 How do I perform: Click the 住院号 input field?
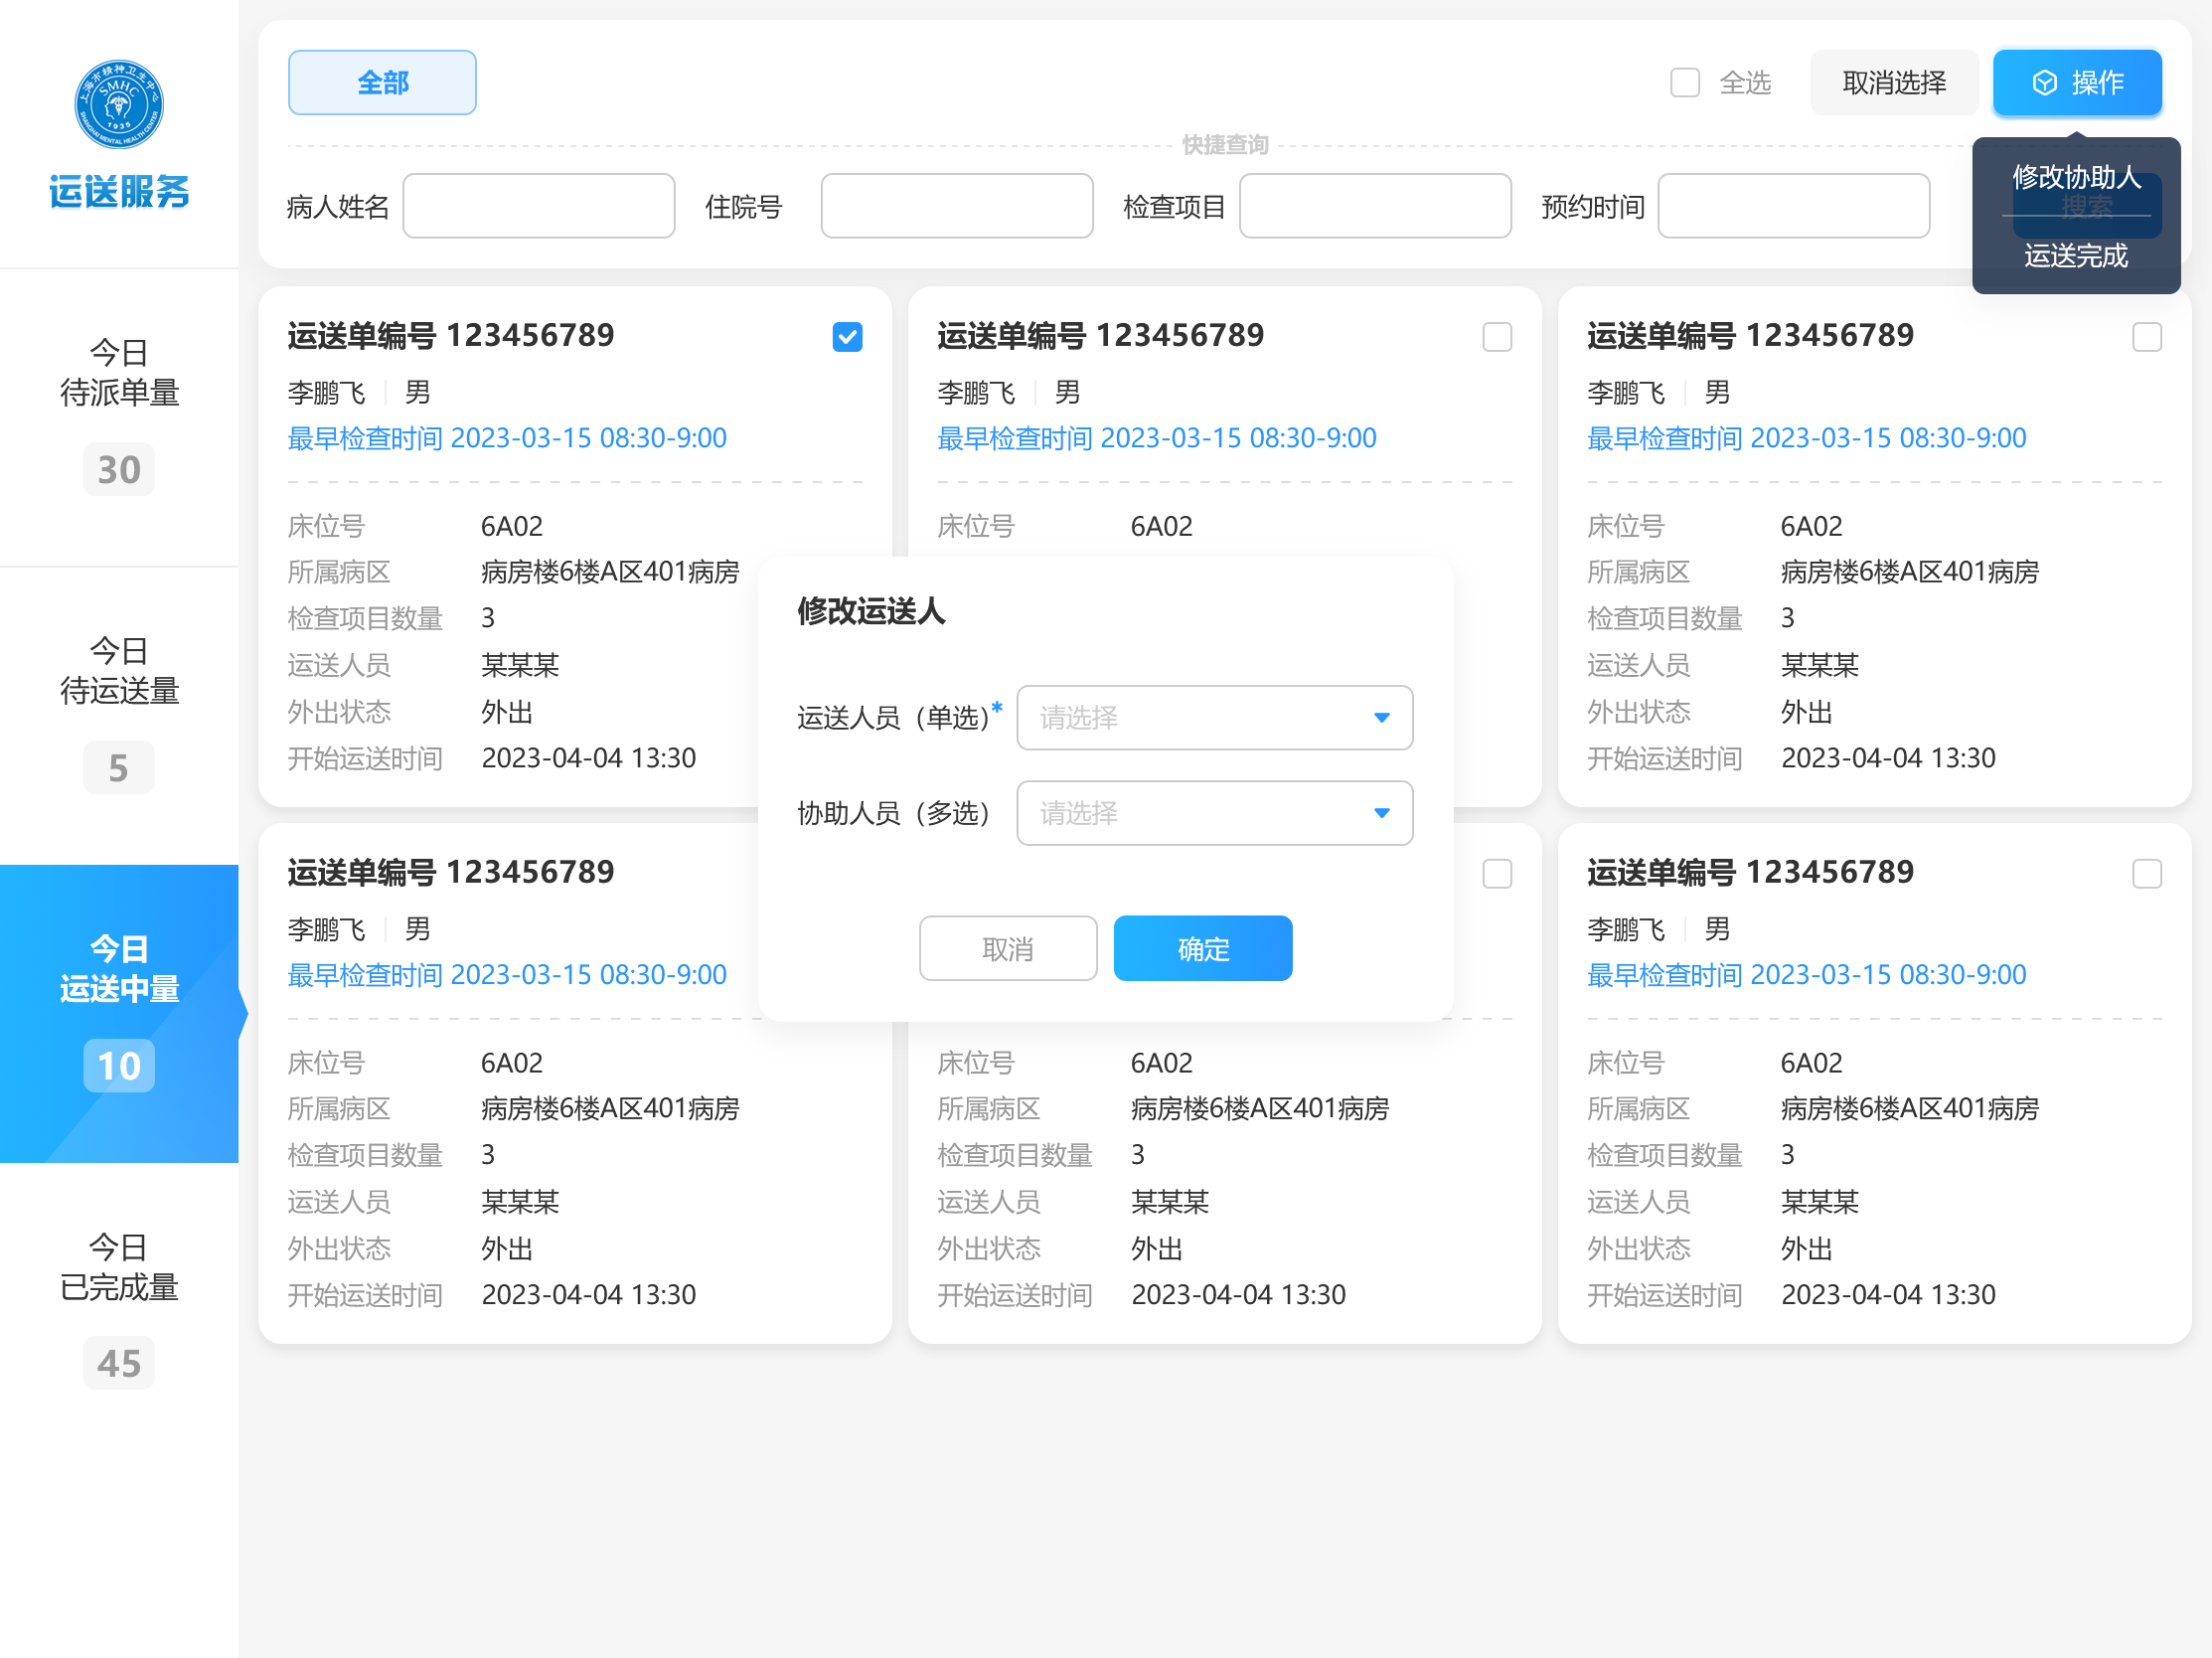click(957, 206)
